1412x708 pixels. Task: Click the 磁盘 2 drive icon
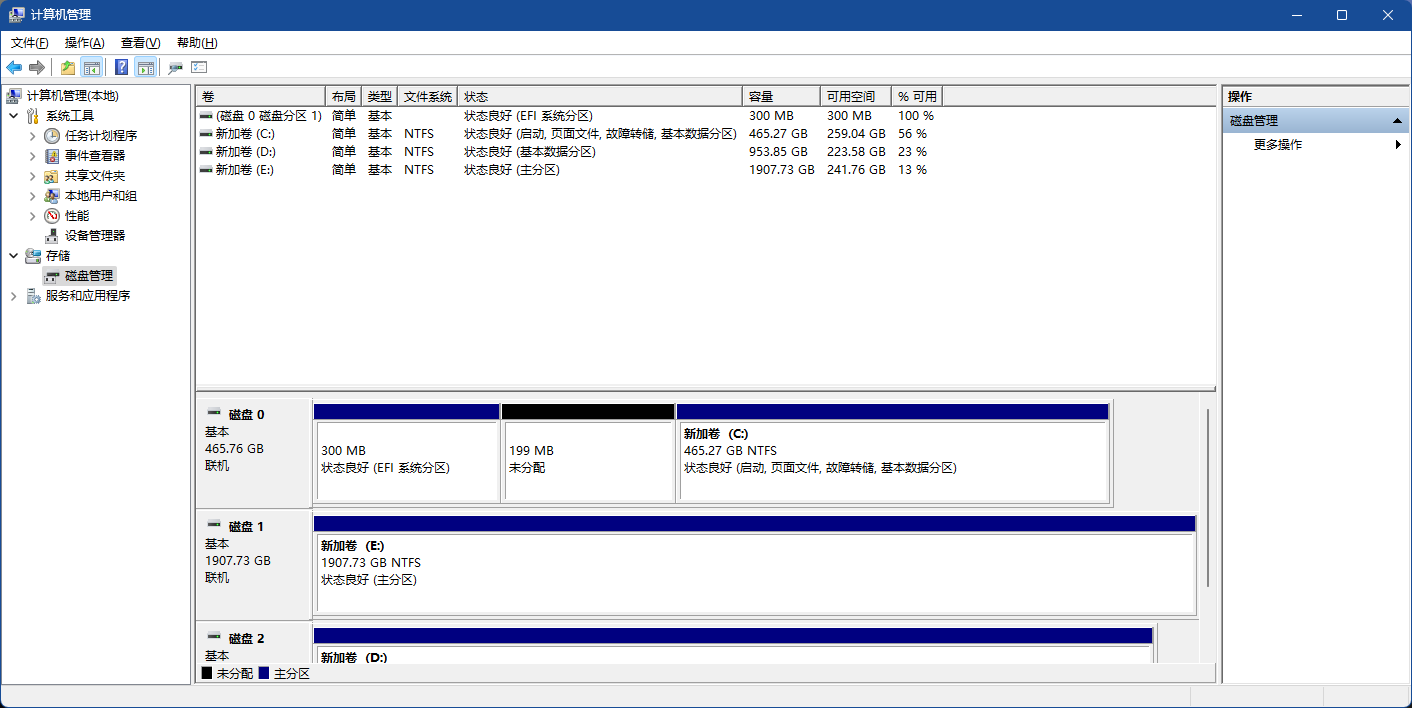coord(214,637)
